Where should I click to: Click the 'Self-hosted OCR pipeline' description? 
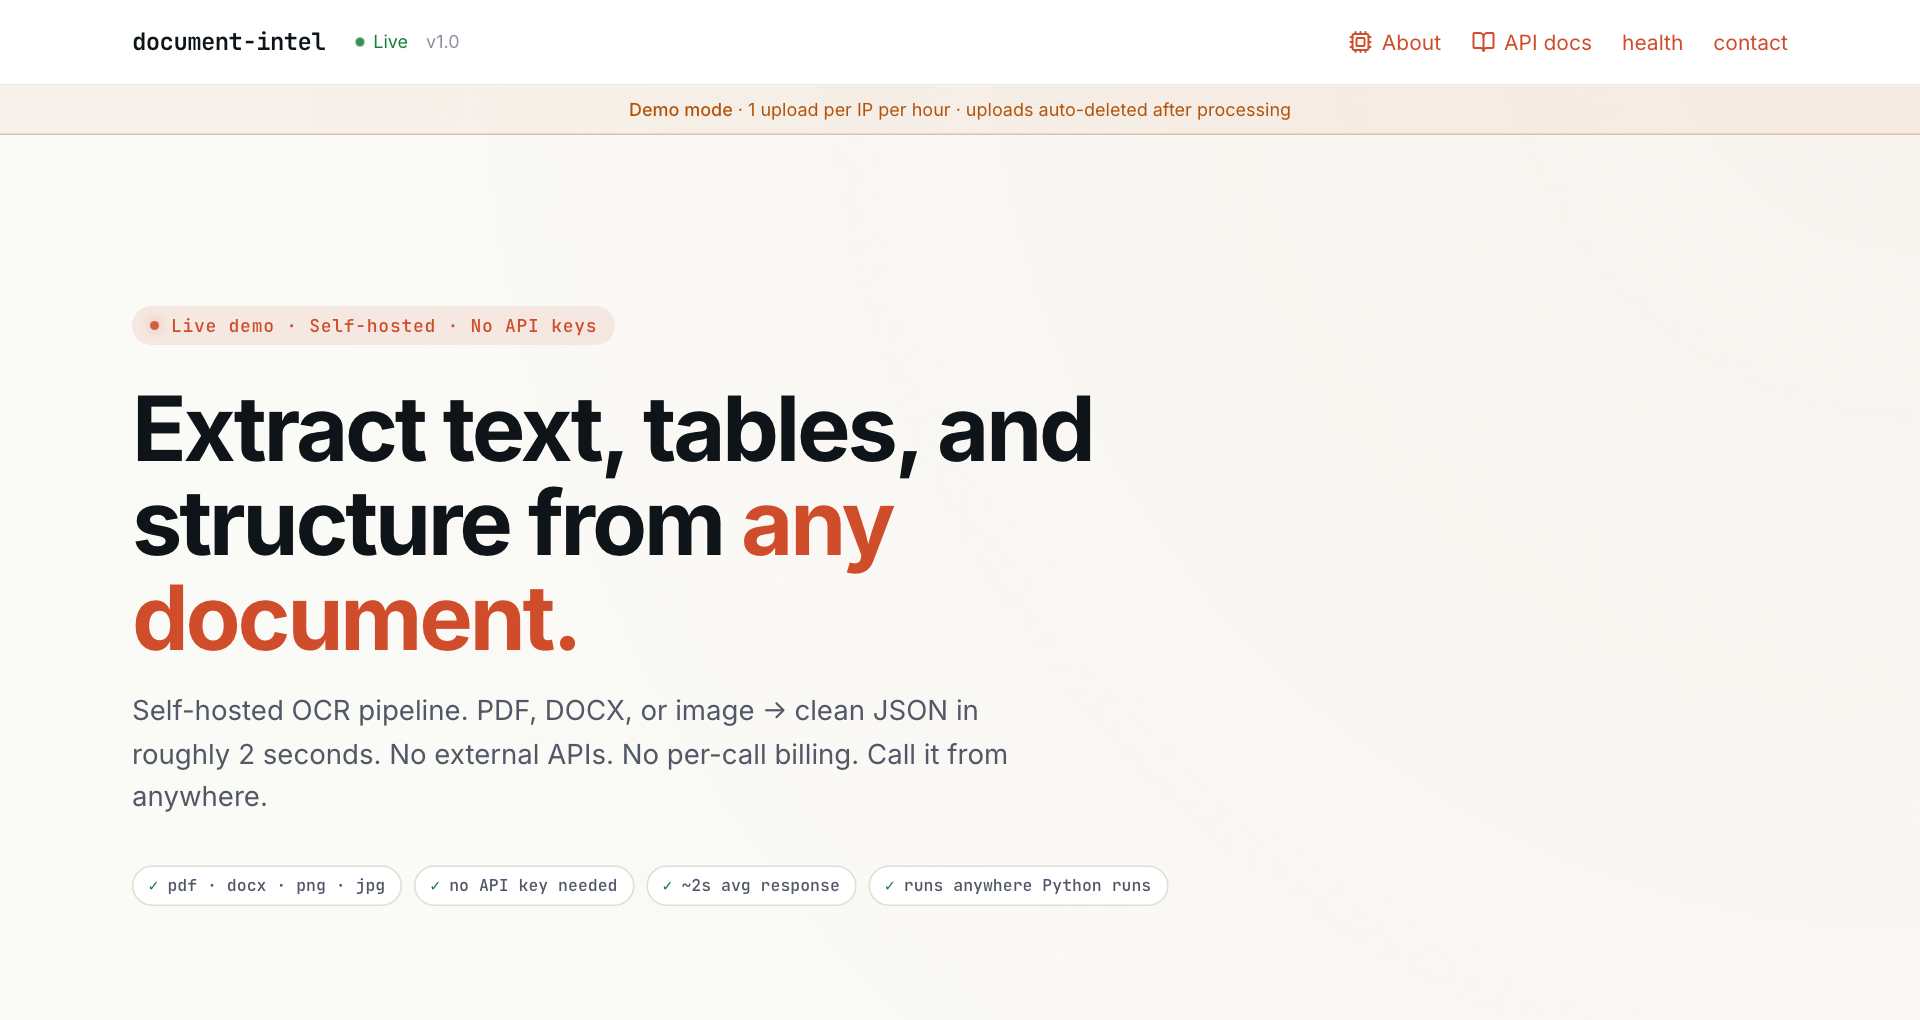[x=570, y=754]
